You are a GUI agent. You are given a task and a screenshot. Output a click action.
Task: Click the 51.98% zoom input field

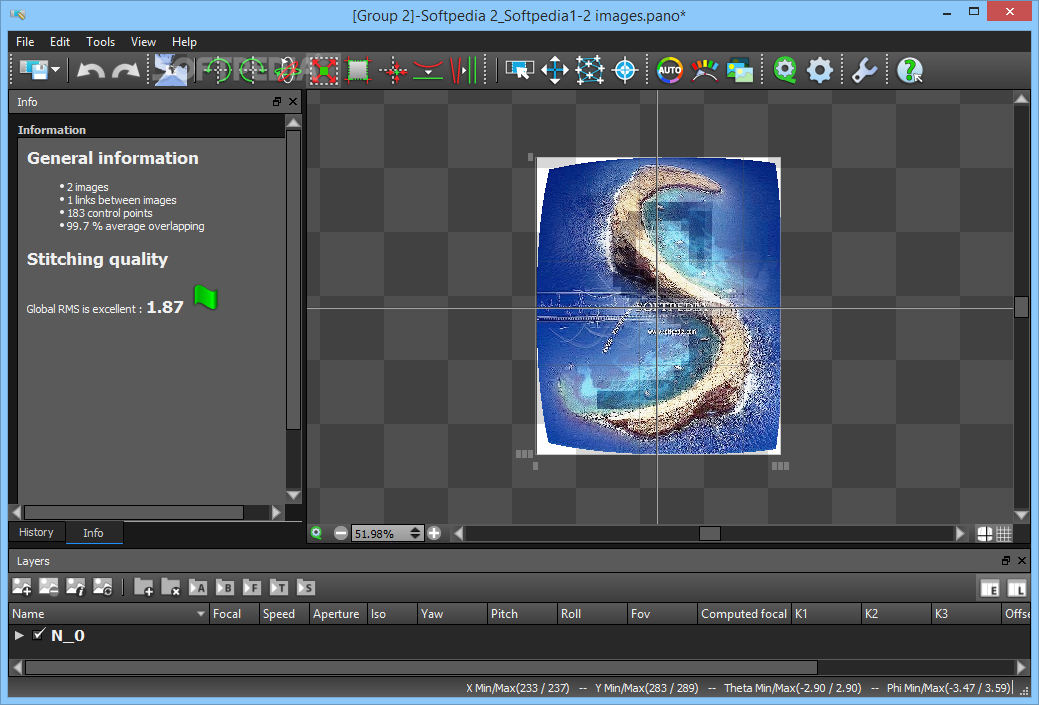[x=380, y=533]
